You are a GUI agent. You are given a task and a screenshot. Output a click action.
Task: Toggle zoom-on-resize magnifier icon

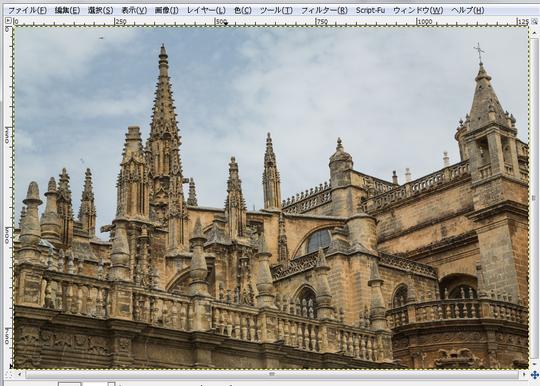[x=534, y=21]
